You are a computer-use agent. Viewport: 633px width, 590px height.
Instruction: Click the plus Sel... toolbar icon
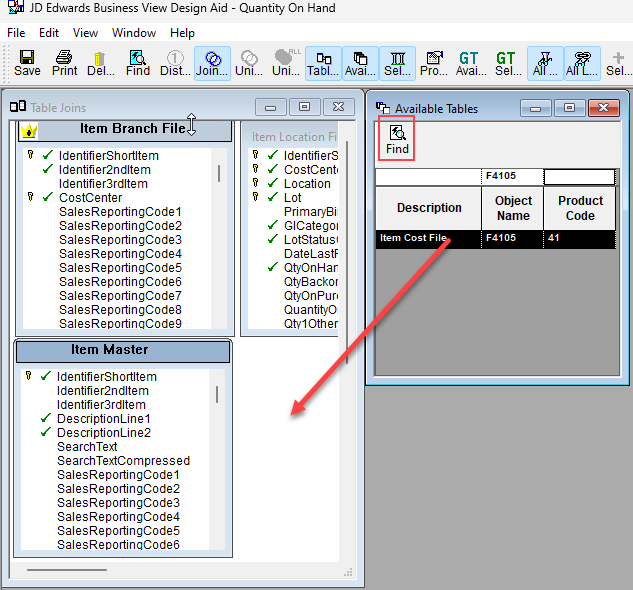pyautogui.click(x=618, y=63)
